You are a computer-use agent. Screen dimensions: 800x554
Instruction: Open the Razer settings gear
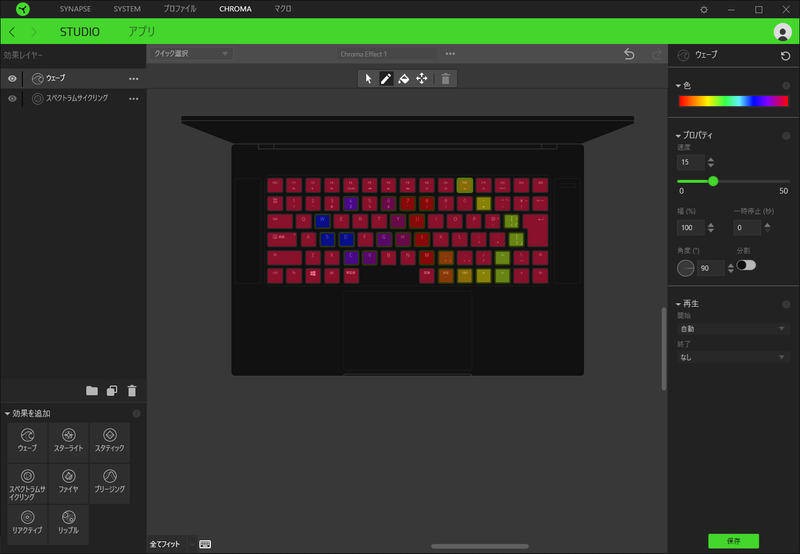[704, 9]
